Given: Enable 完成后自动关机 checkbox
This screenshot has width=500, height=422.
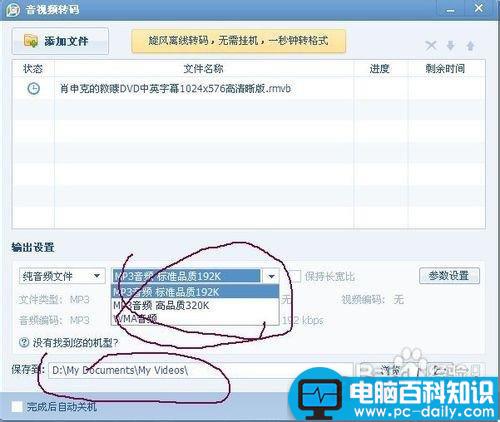Looking at the screenshot, I should [x=17, y=407].
